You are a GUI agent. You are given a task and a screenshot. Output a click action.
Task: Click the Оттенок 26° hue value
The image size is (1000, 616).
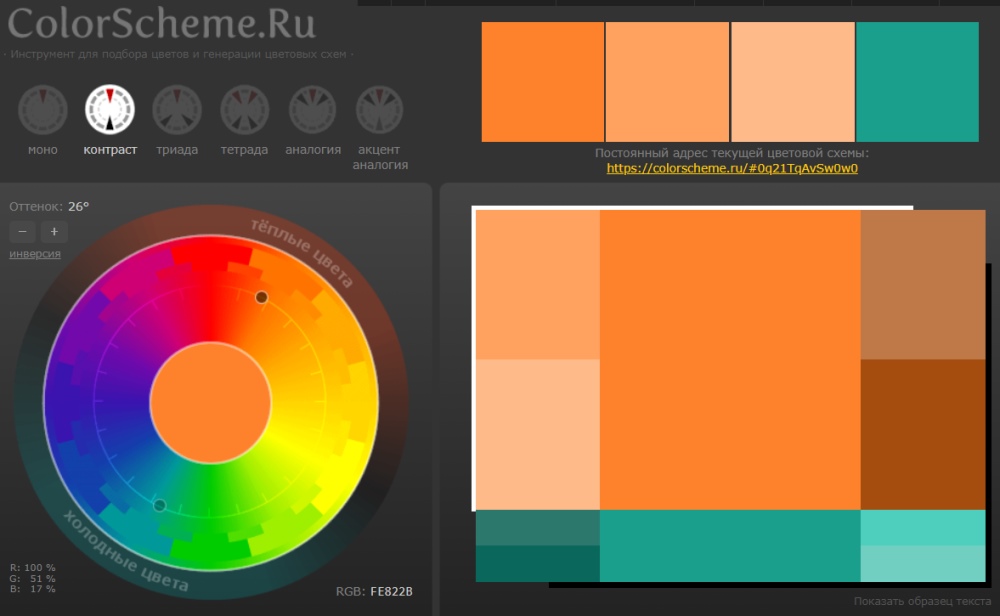pyautogui.click(x=78, y=207)
